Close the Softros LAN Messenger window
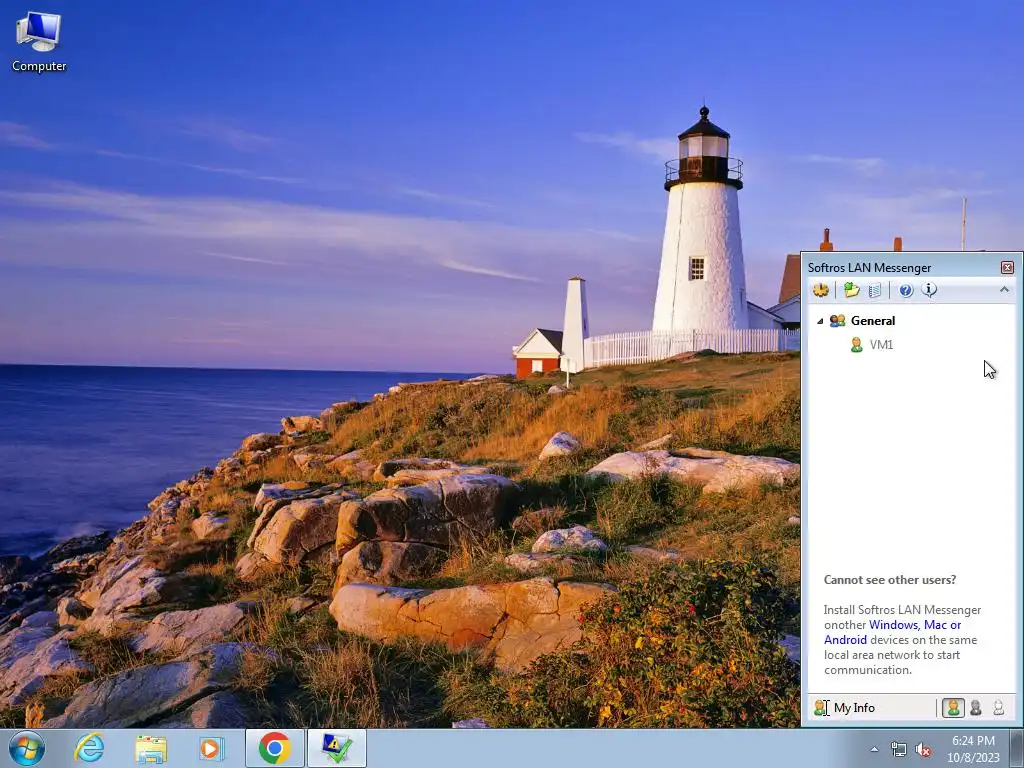The width and height of the screenshot is (1024, 768). [x=1007, y=268]
